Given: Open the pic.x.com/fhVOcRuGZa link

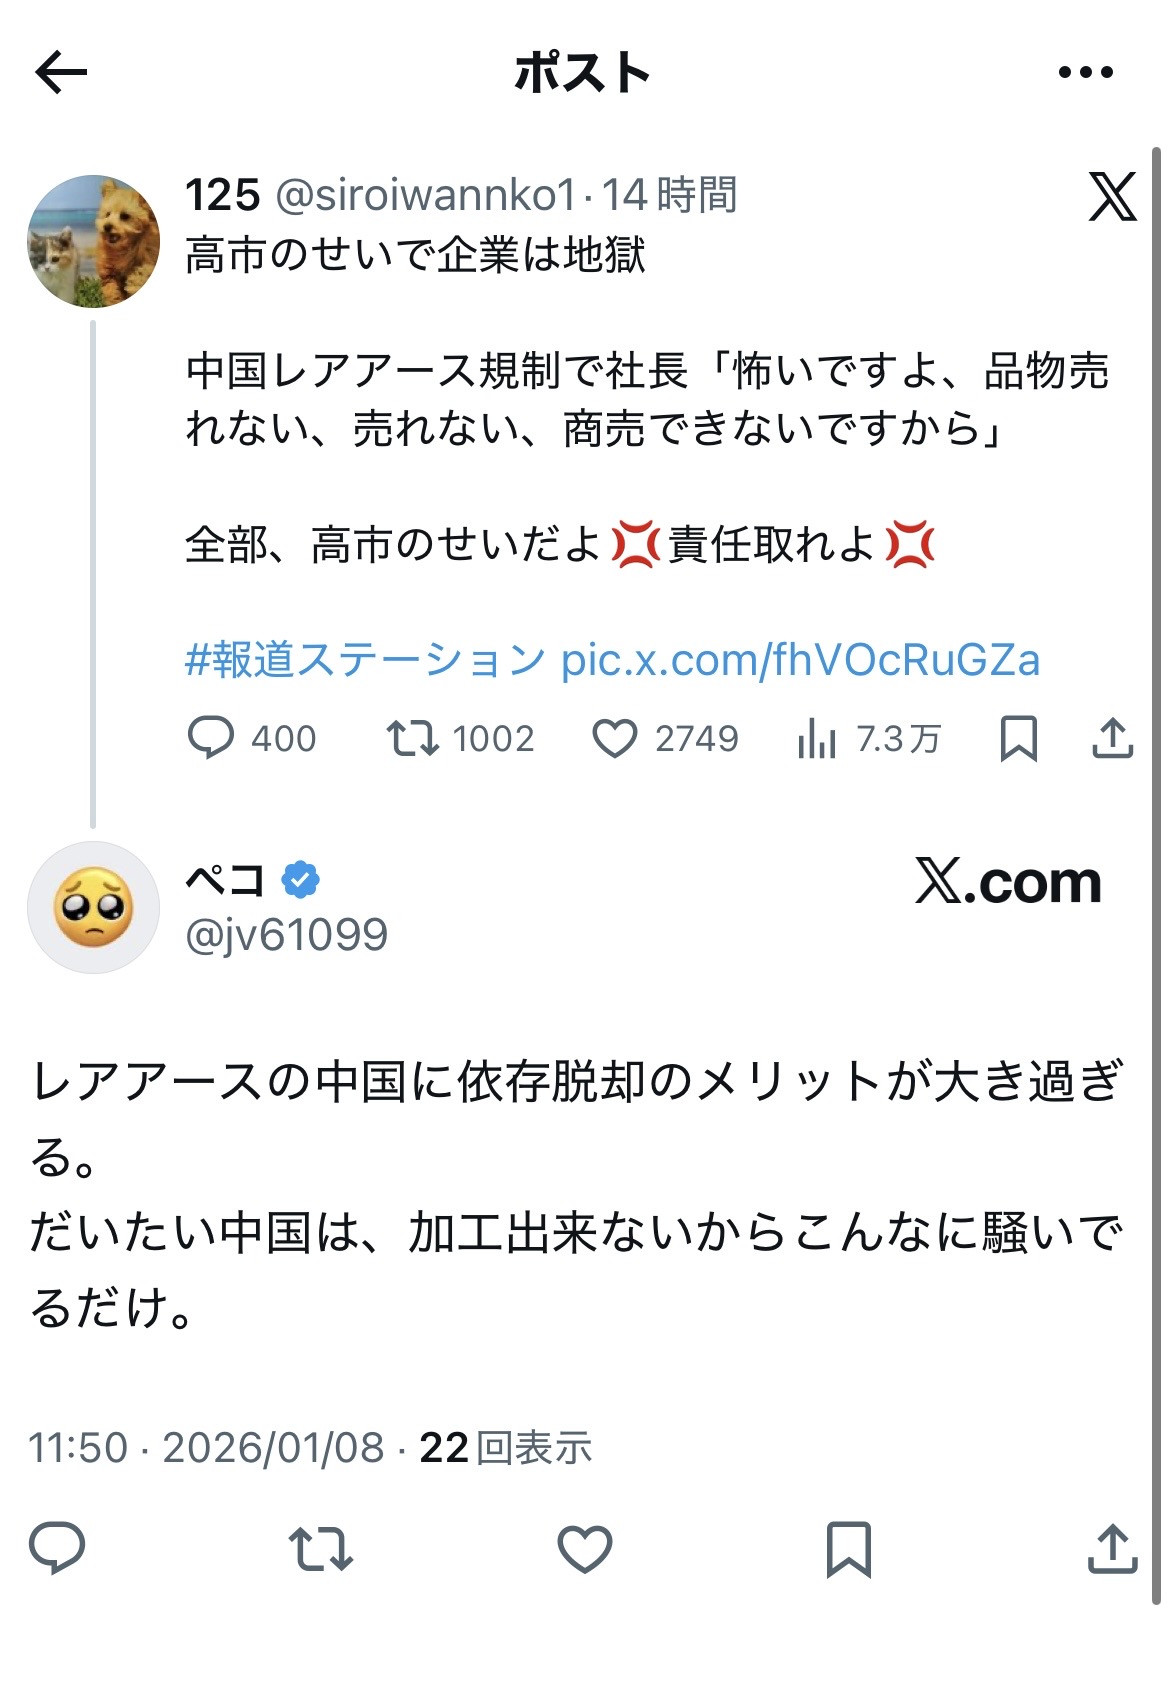Looking at the screenshot, I should pos(801,660).
